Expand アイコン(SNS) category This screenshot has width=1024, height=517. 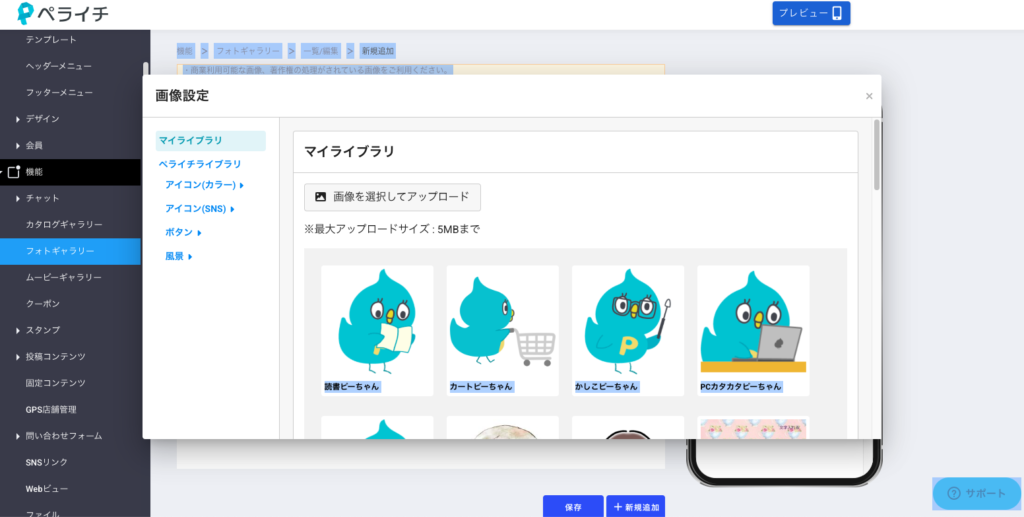pos(199,208)
